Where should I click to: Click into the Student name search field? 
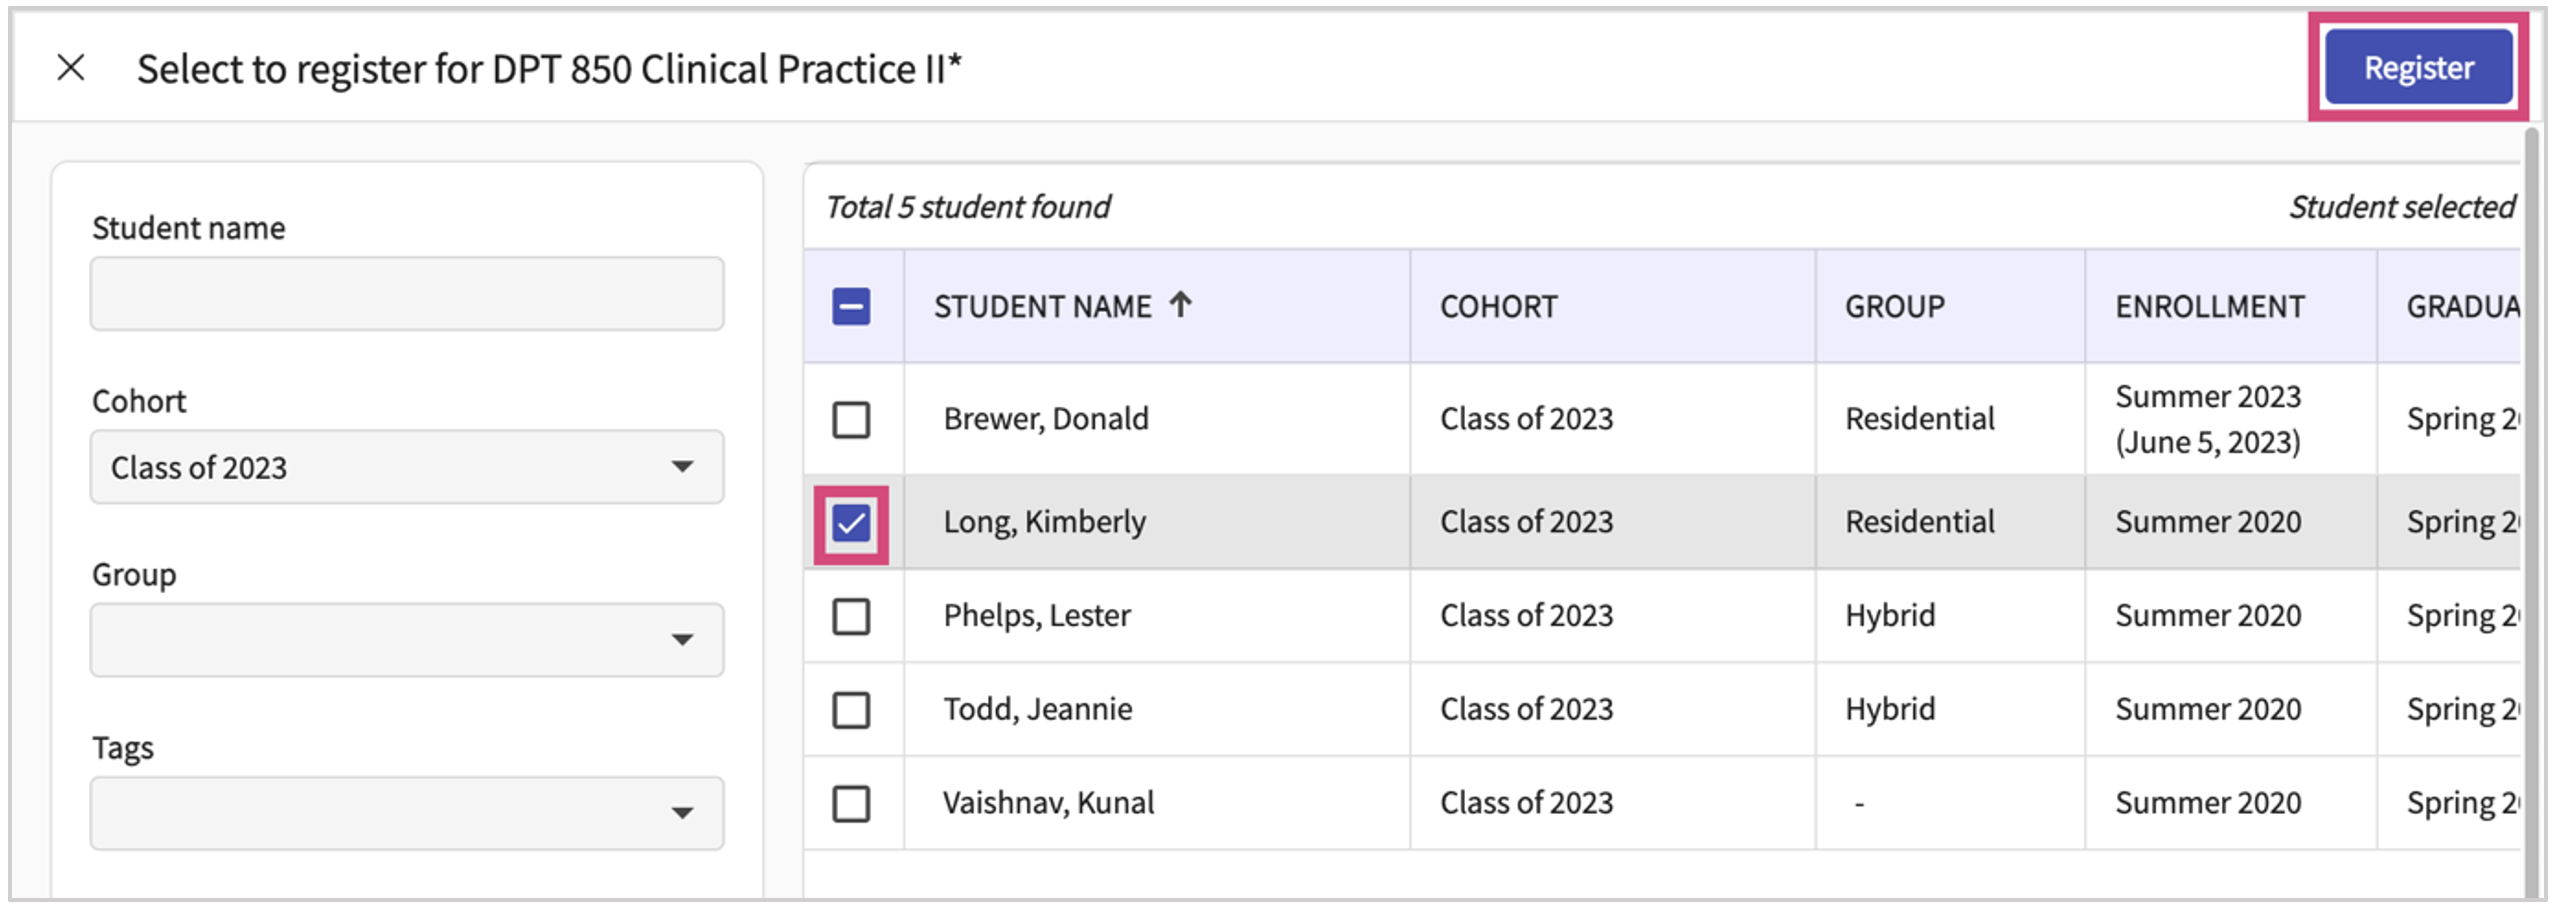[x=406, y=294]
